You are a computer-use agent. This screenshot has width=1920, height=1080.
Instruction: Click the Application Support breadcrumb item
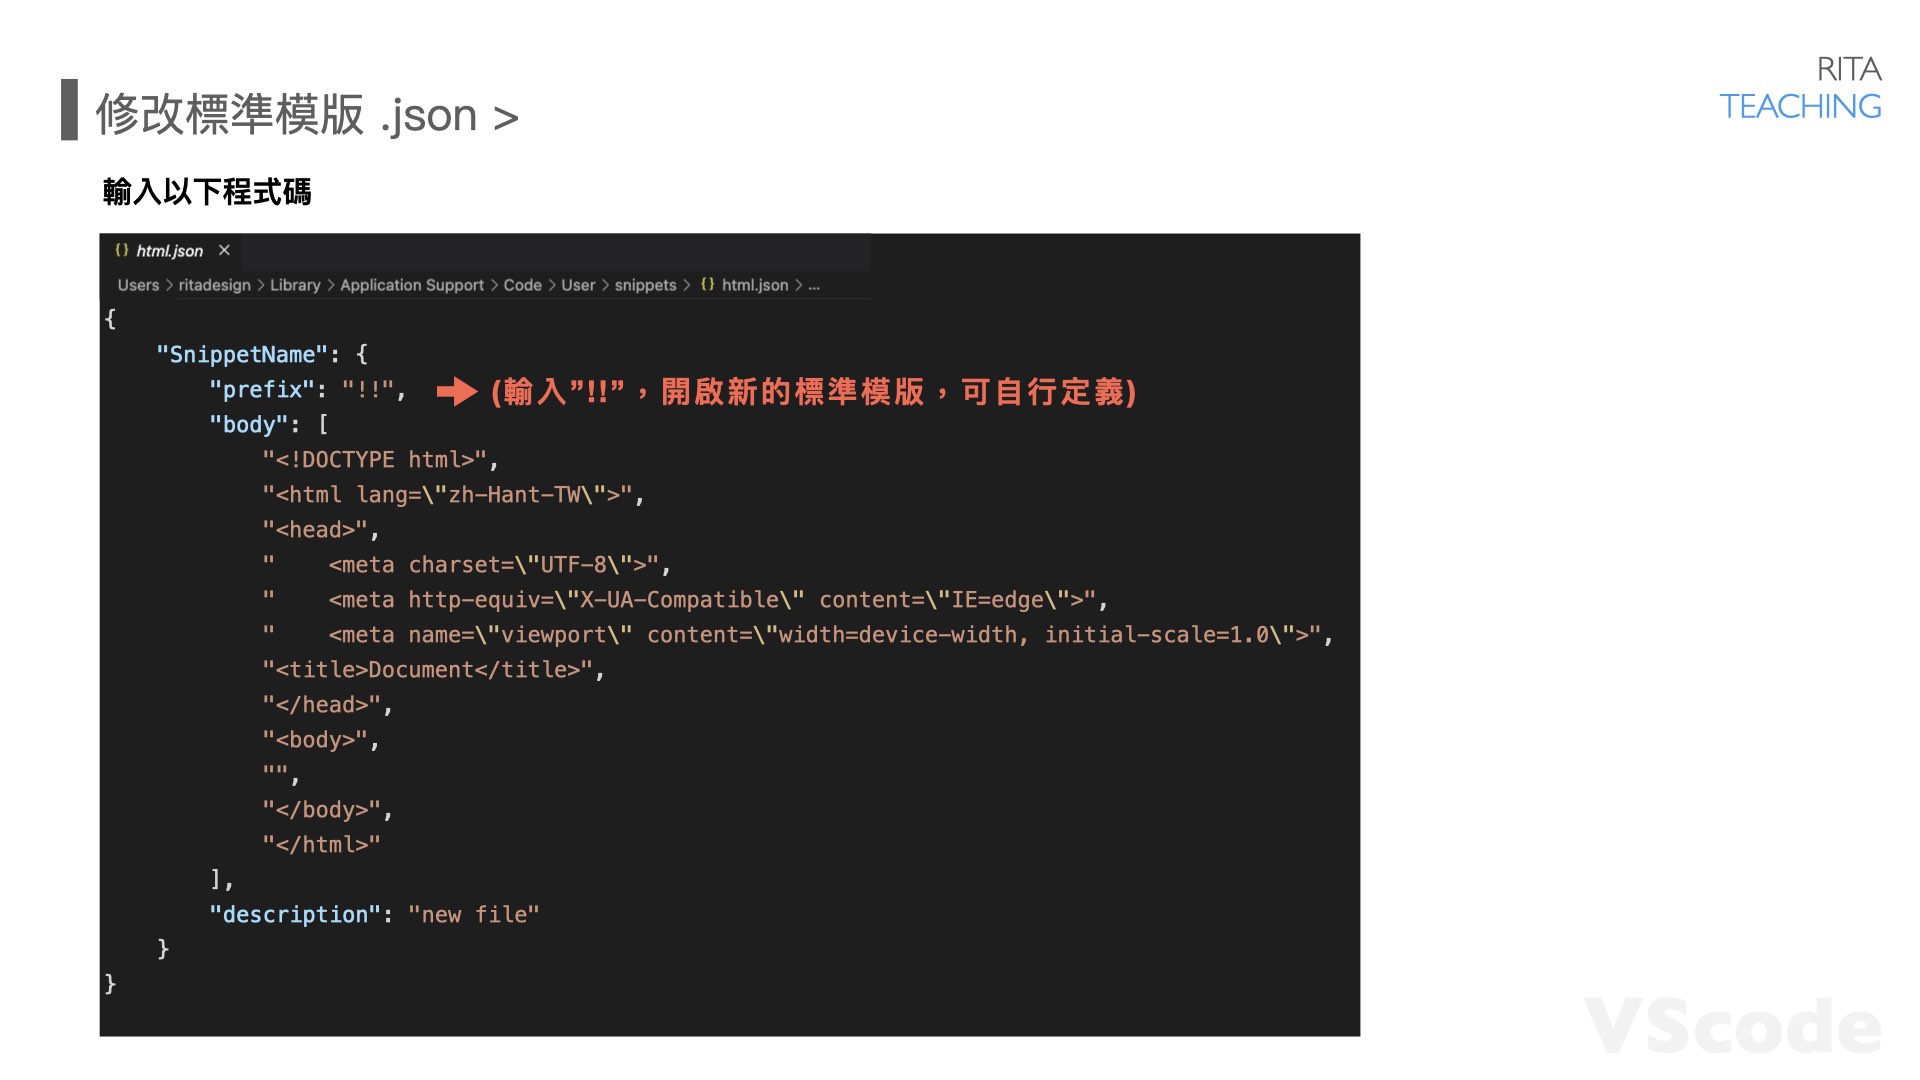[x=411, y=285]
